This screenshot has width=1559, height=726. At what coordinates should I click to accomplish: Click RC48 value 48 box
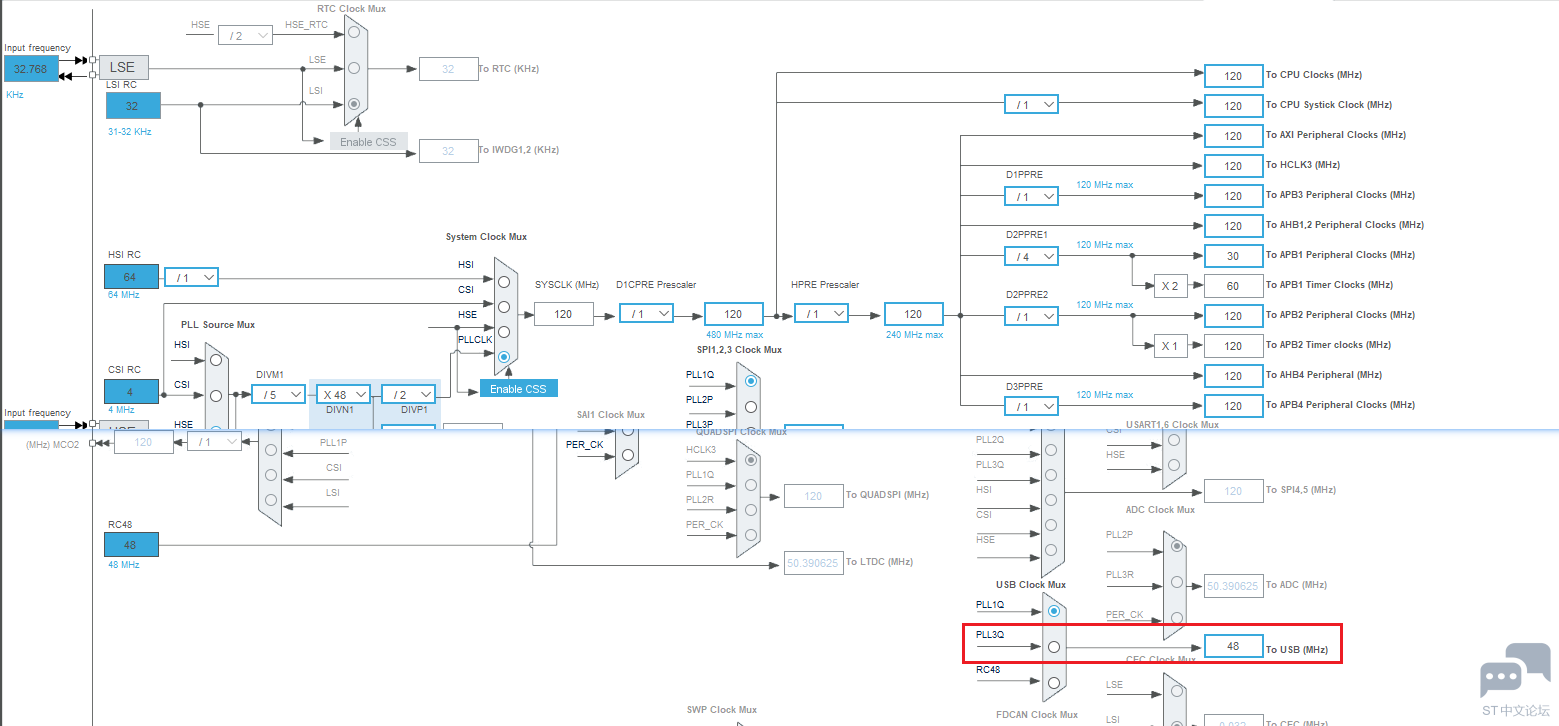(132, 545)
